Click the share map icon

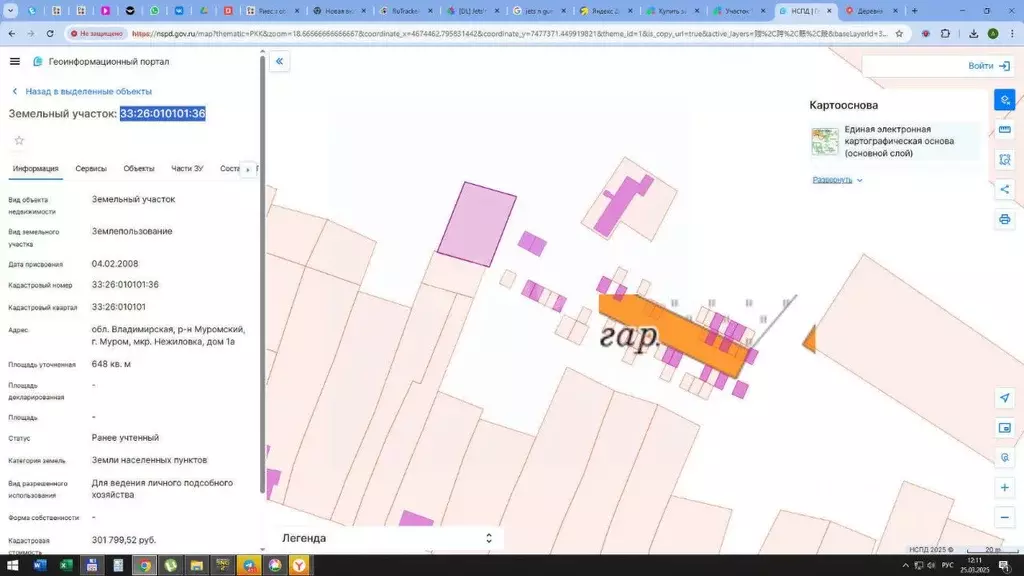point(1005,189)
